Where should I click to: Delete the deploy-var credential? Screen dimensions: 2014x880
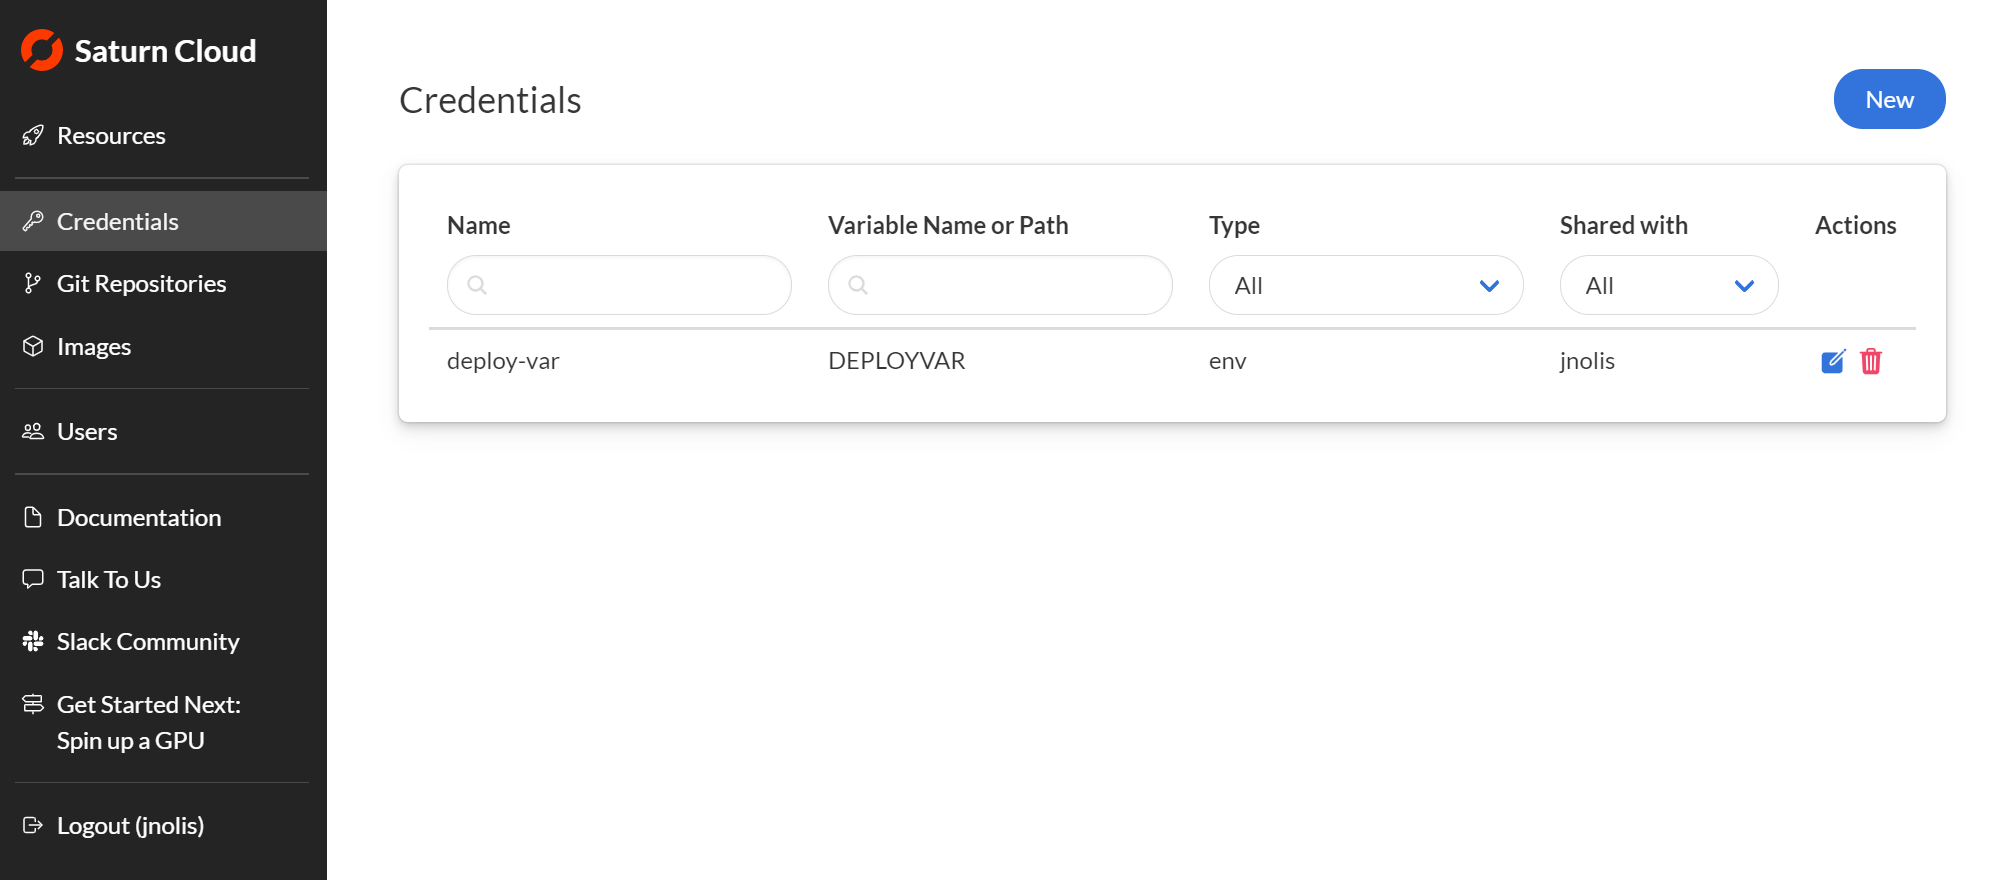pos(1870,361)
